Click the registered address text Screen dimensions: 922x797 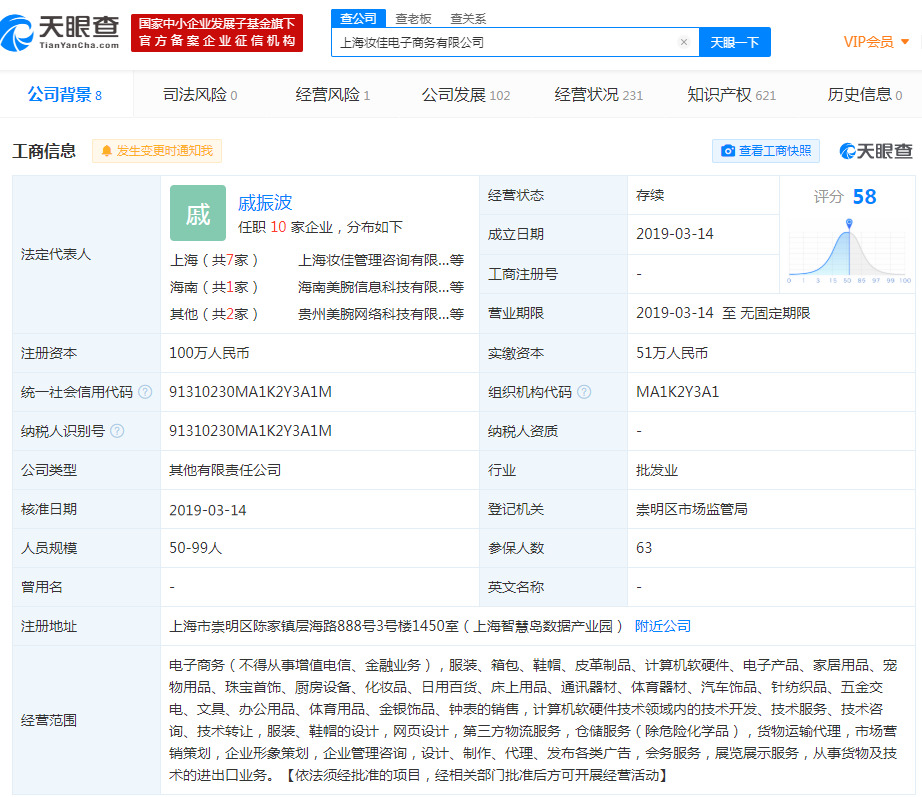396,626
